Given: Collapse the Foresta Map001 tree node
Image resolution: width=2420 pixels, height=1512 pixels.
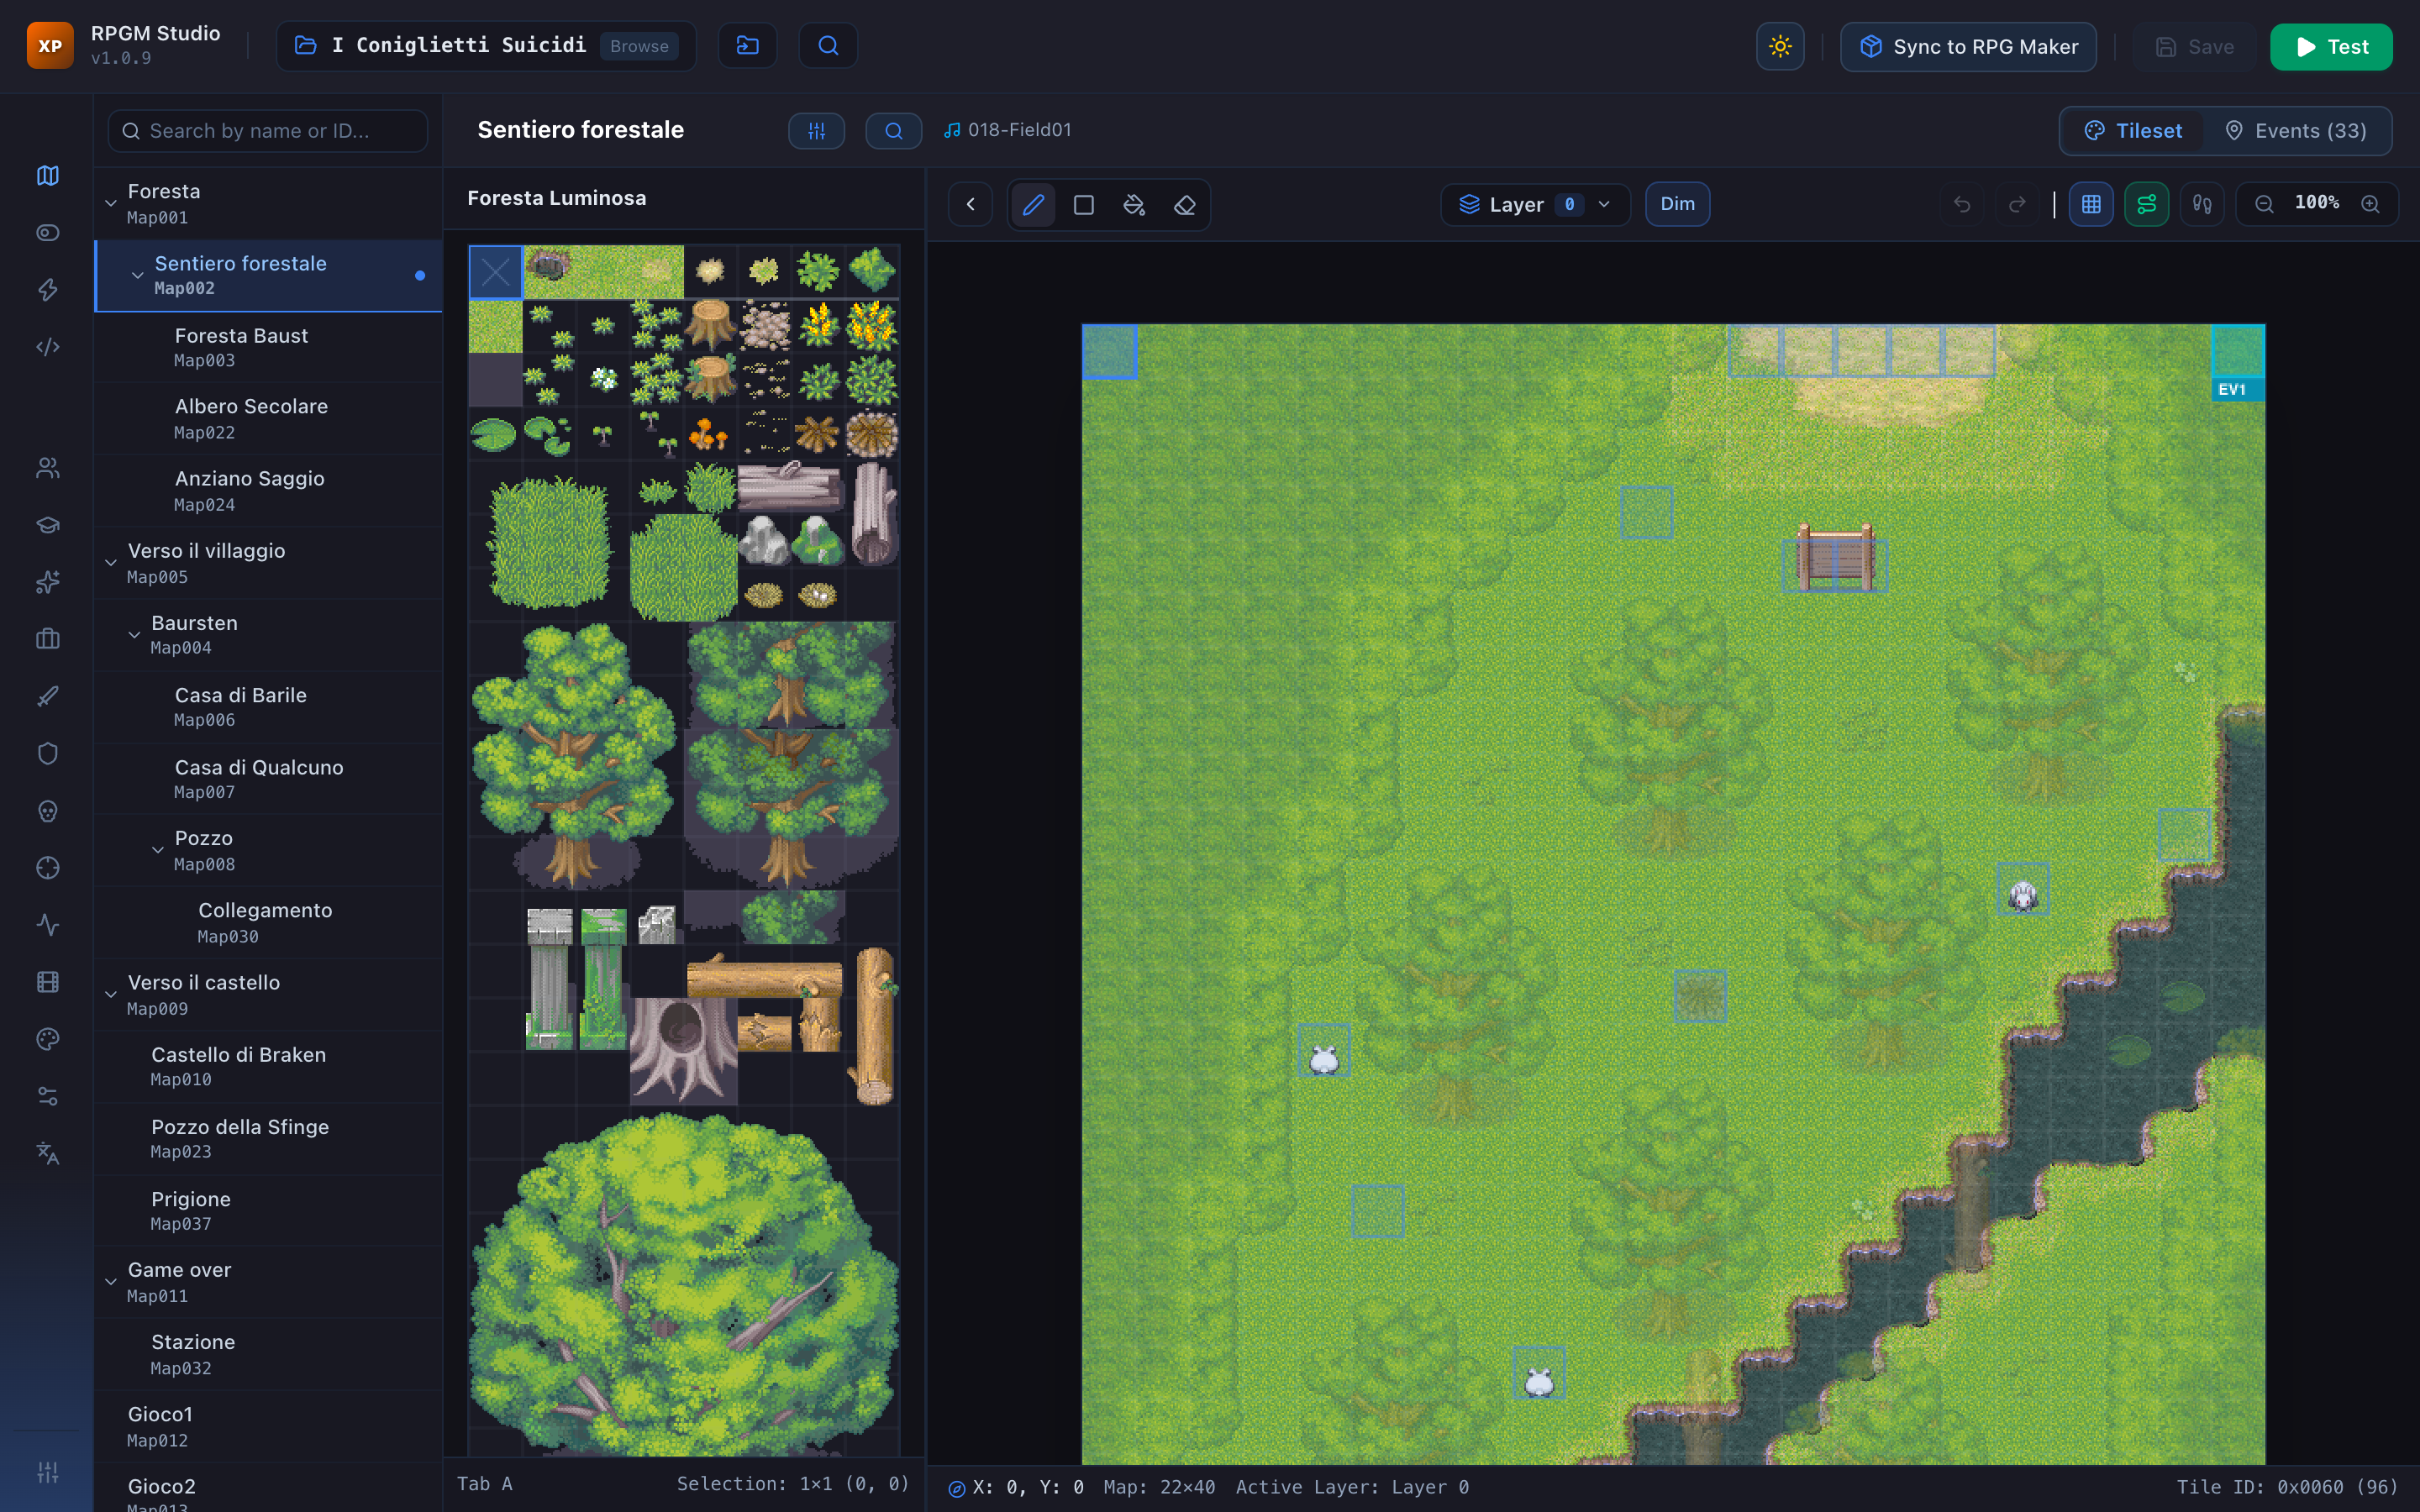Looking at the screenshot, I should pyautogui.click(x=111, y=203).
